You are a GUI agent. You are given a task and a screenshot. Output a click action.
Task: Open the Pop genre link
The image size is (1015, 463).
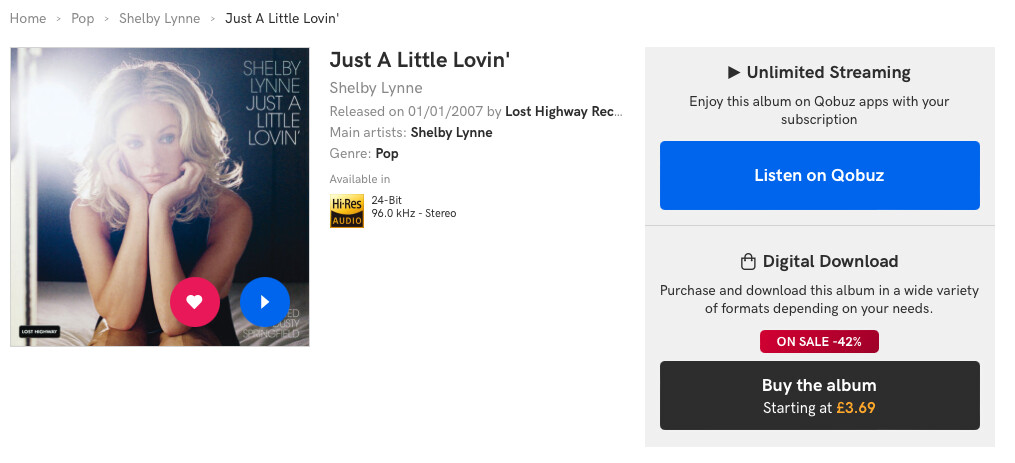(387, 154)
